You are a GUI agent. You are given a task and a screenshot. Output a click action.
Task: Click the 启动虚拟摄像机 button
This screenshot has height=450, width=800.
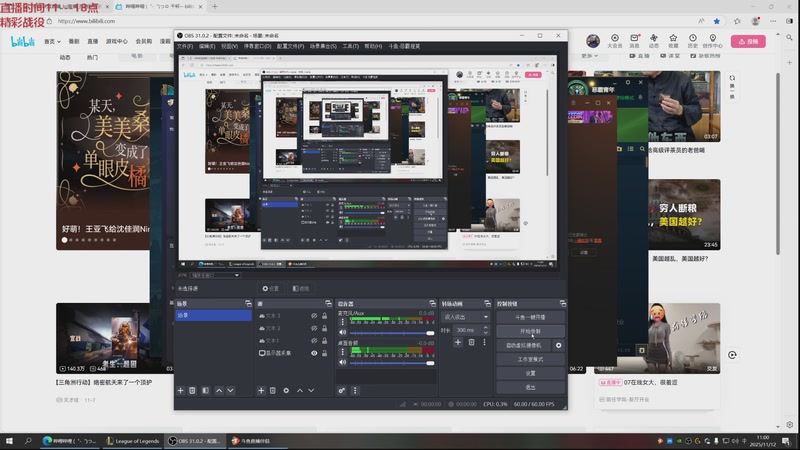tap(524, 345)
